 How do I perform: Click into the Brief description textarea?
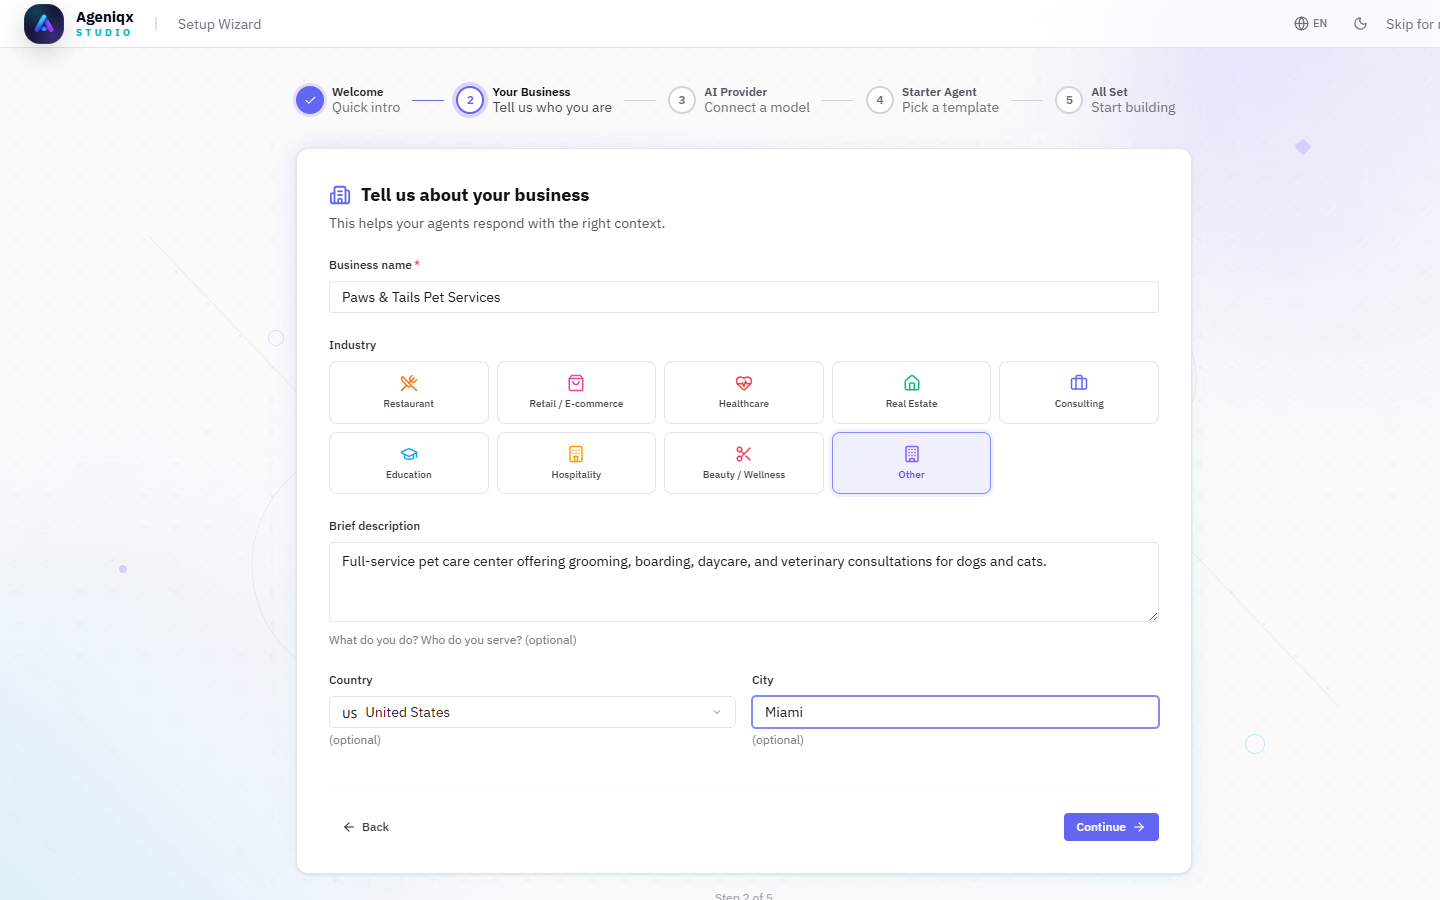coord(744,582)
